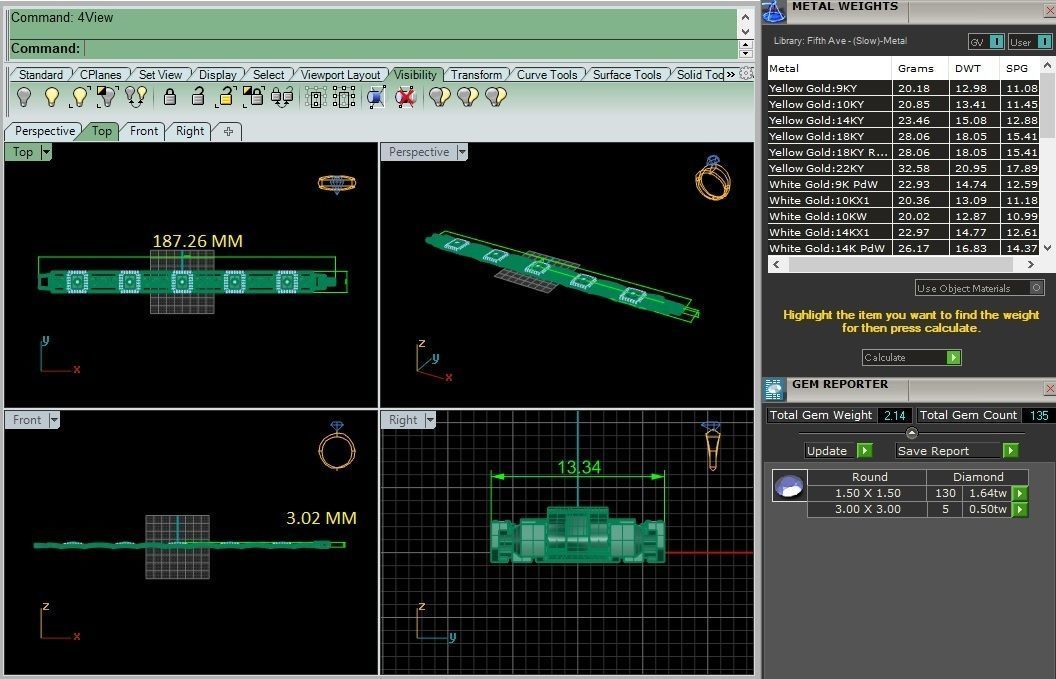This screenshot has width=1056, height=679.
Task: Open the Viewport Layout toolbar tab
Action: (x=340, y=75)
